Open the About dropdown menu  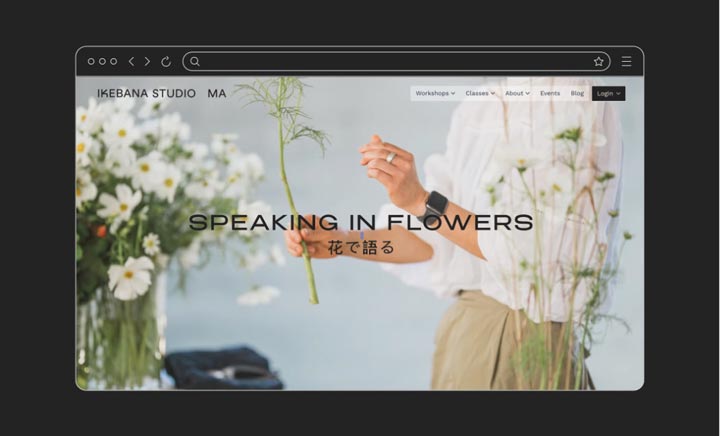coord(517,93)
